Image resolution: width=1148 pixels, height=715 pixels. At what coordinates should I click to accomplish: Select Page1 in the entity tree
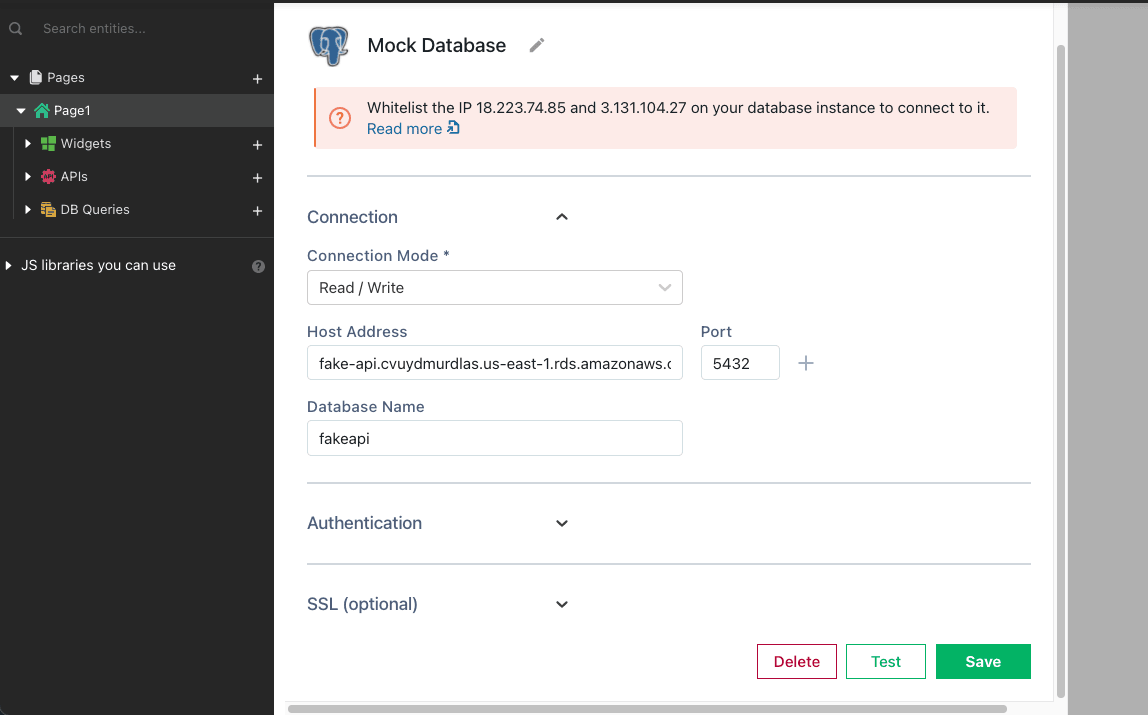point(72,111)
